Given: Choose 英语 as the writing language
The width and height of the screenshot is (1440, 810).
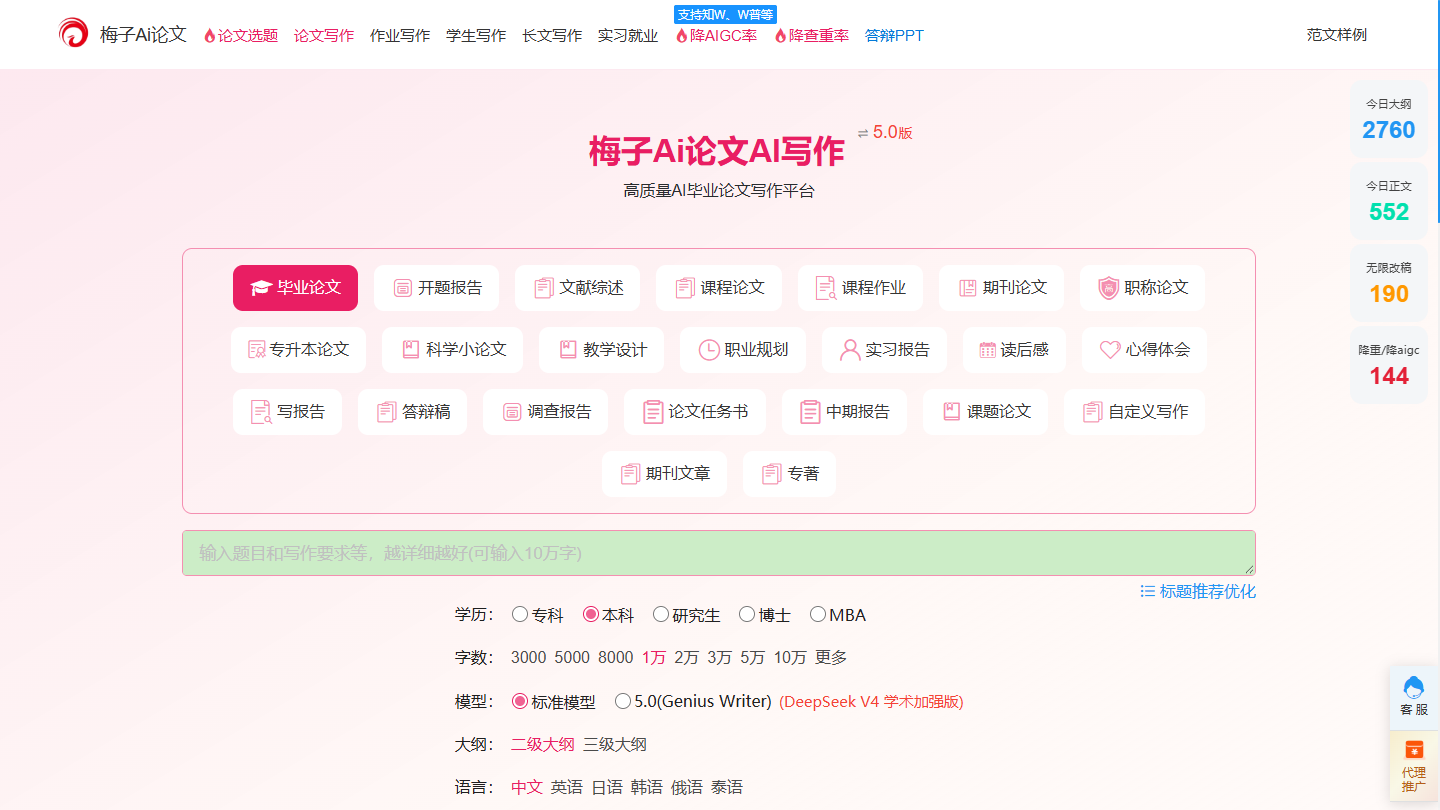Looking at the screenshot, I should [567, 787].
